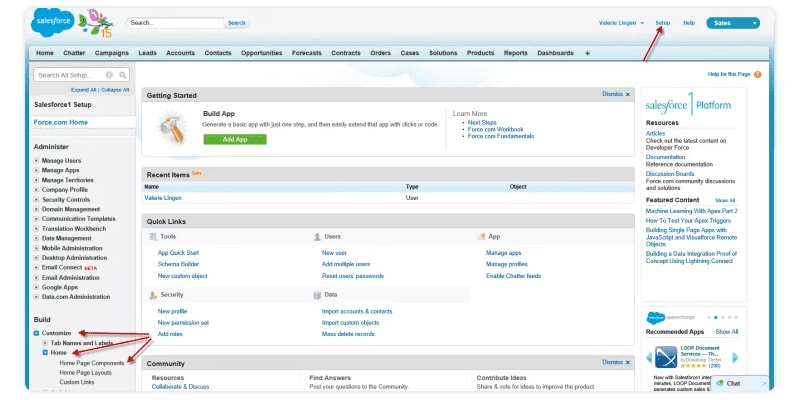Click the Discussion Boards link
The height and width of the screenshot is (400, 800).
[670, 174]
